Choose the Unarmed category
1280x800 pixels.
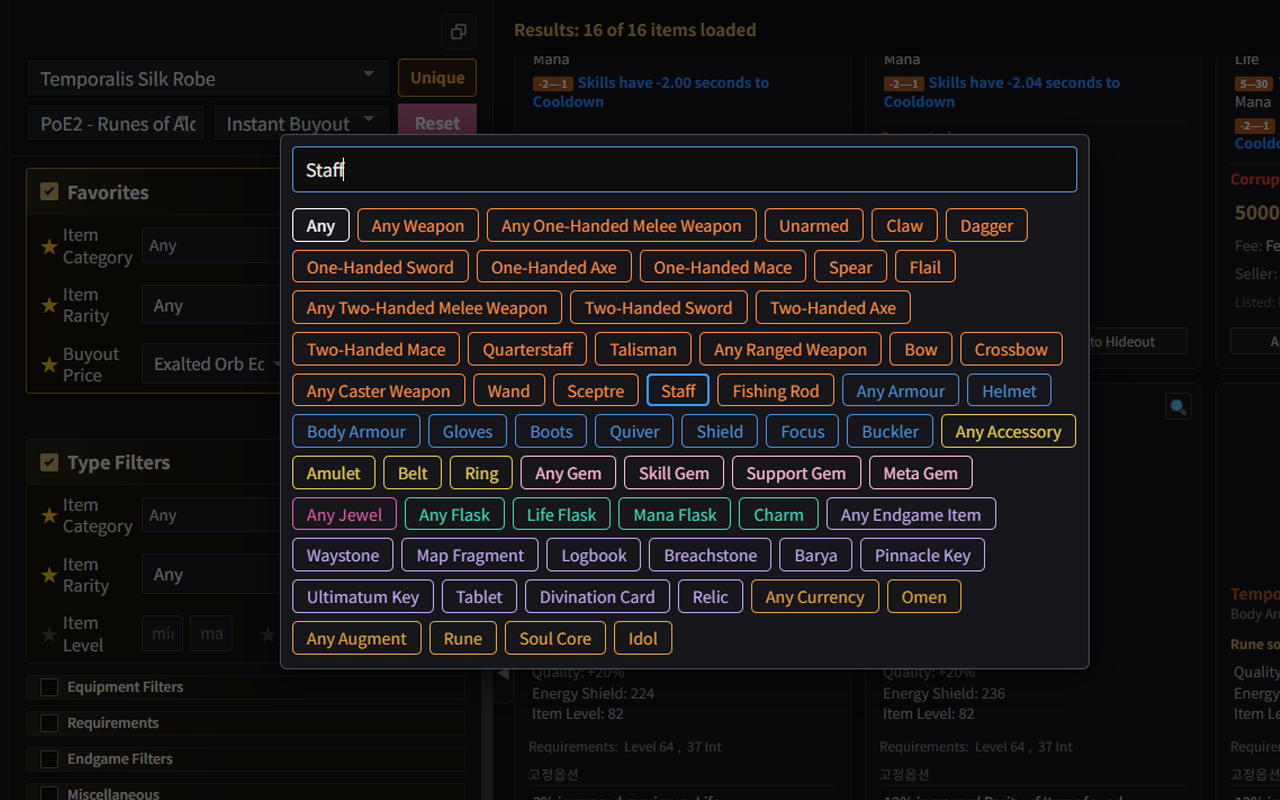814,226
